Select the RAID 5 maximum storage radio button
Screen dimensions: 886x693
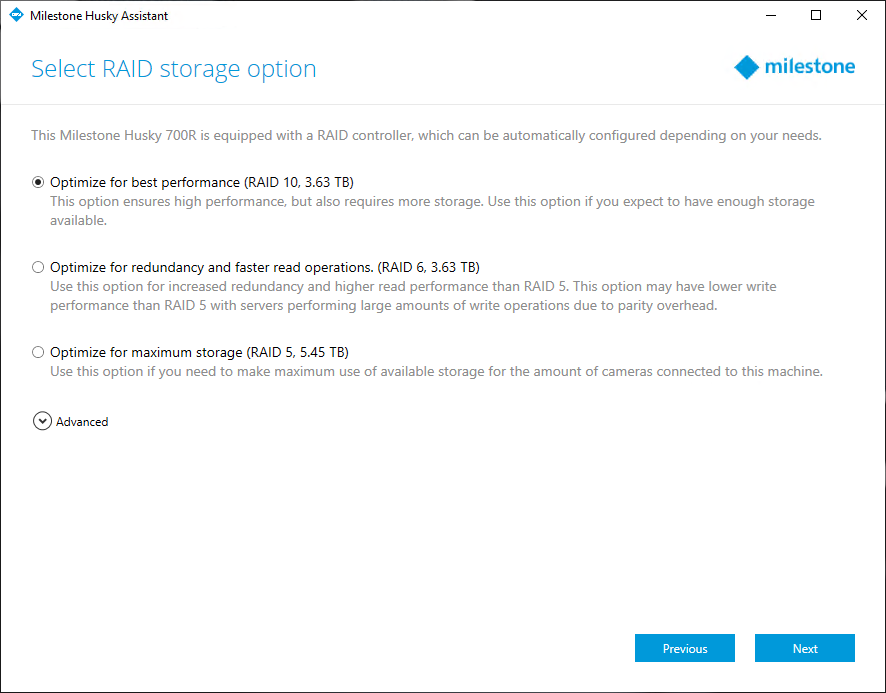click(38, 352)
